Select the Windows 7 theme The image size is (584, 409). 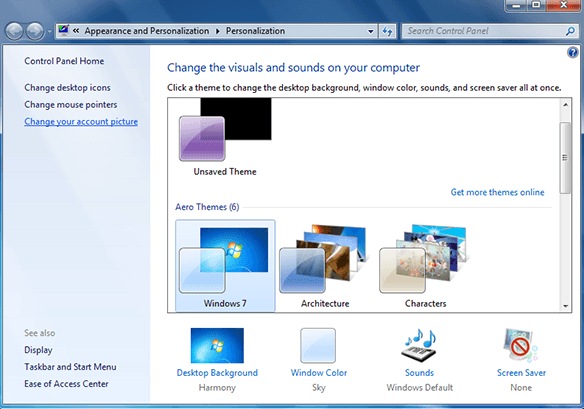click(225, 266)
